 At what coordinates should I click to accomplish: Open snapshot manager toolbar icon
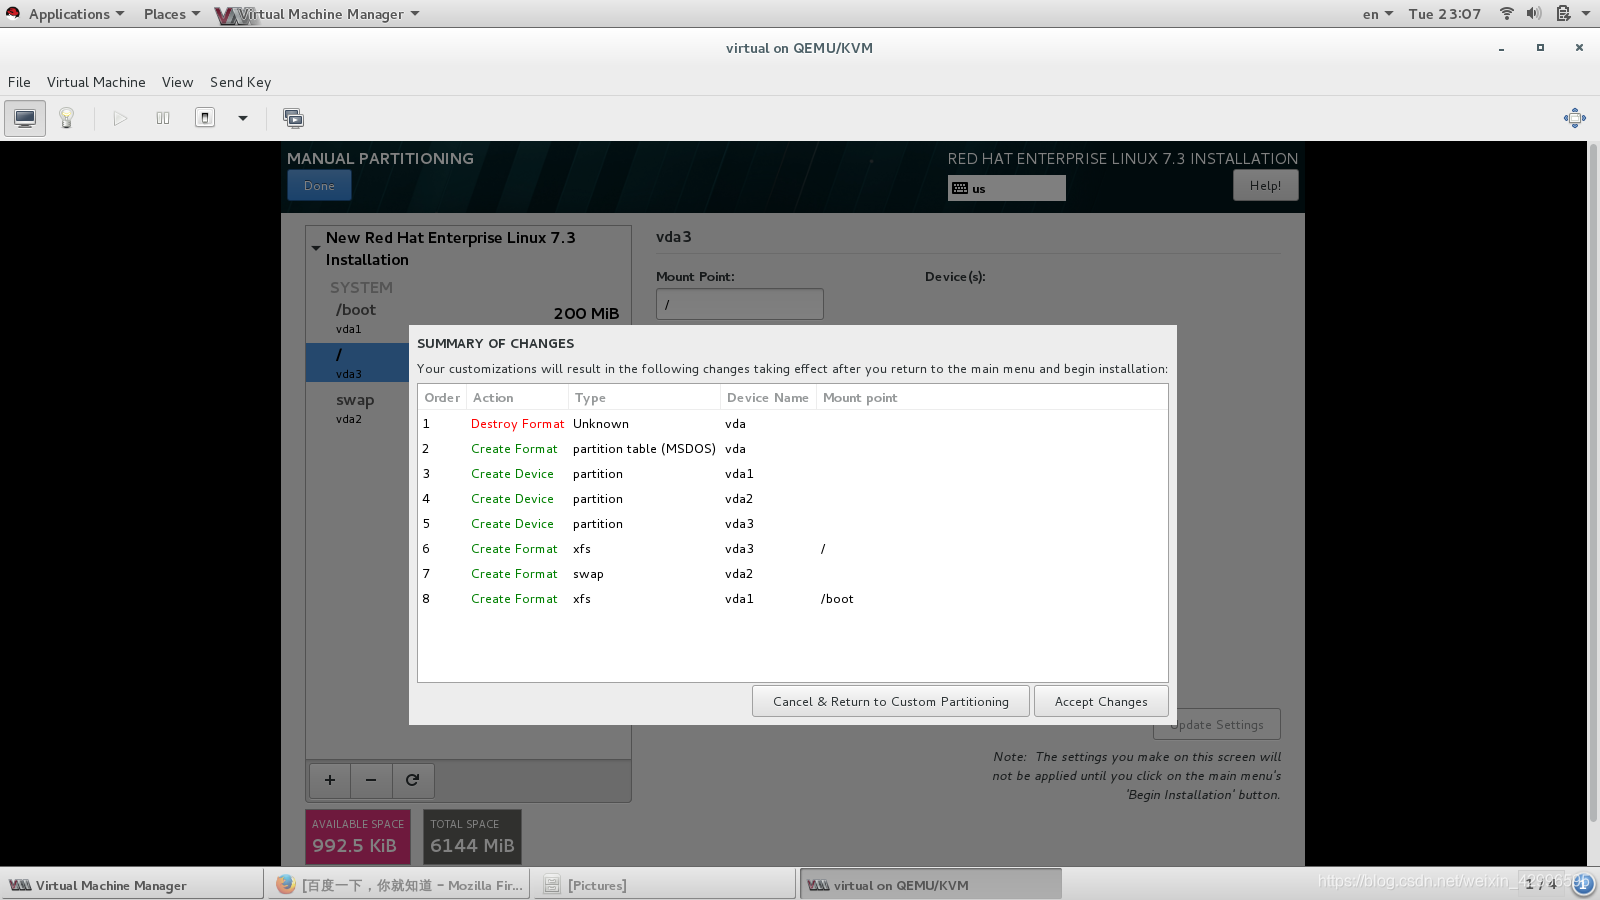click(x=293, y=118)
